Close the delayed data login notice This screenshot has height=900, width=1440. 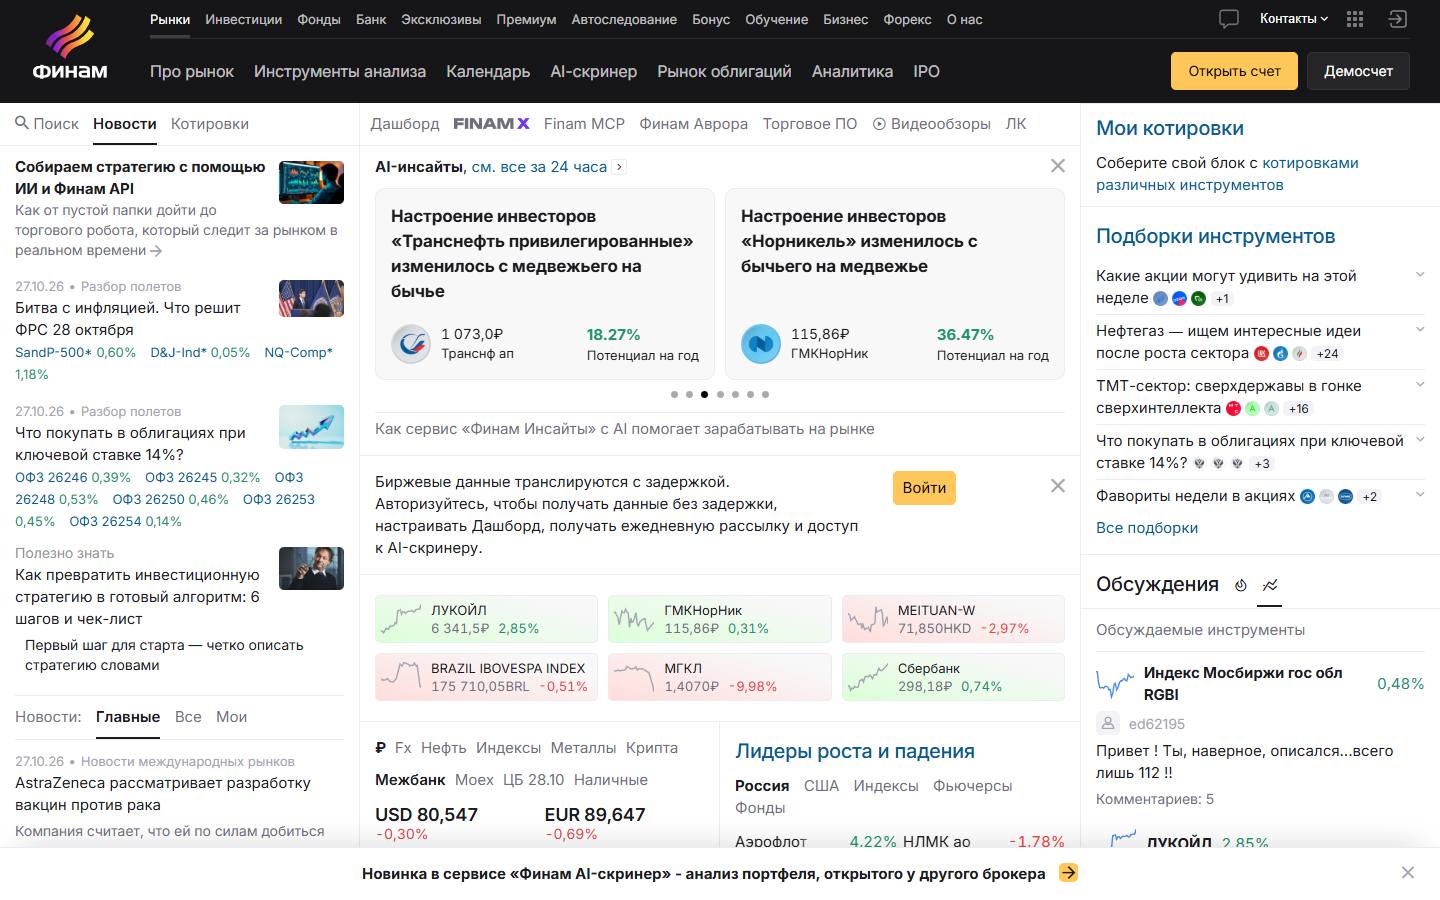[1058, 486]
